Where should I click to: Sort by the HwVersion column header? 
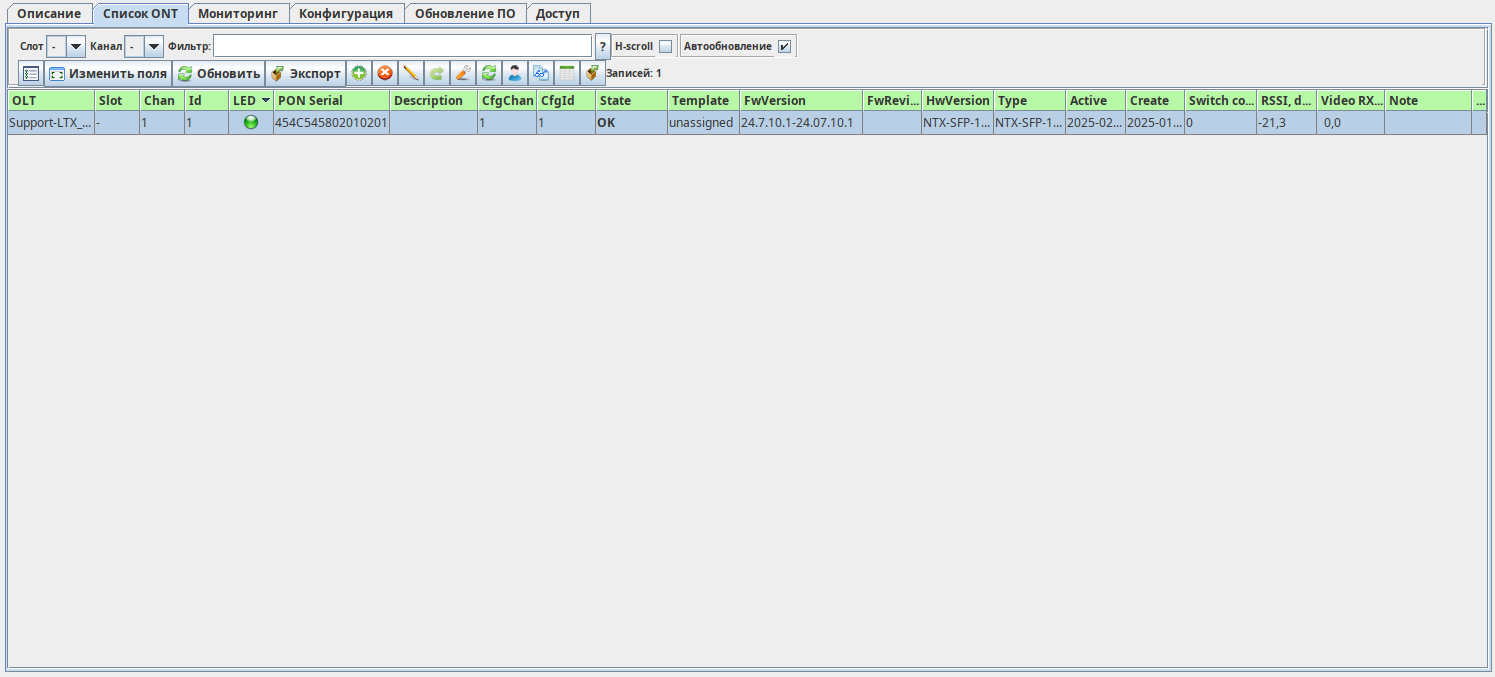pyautogui.click(x=958, y=100)
